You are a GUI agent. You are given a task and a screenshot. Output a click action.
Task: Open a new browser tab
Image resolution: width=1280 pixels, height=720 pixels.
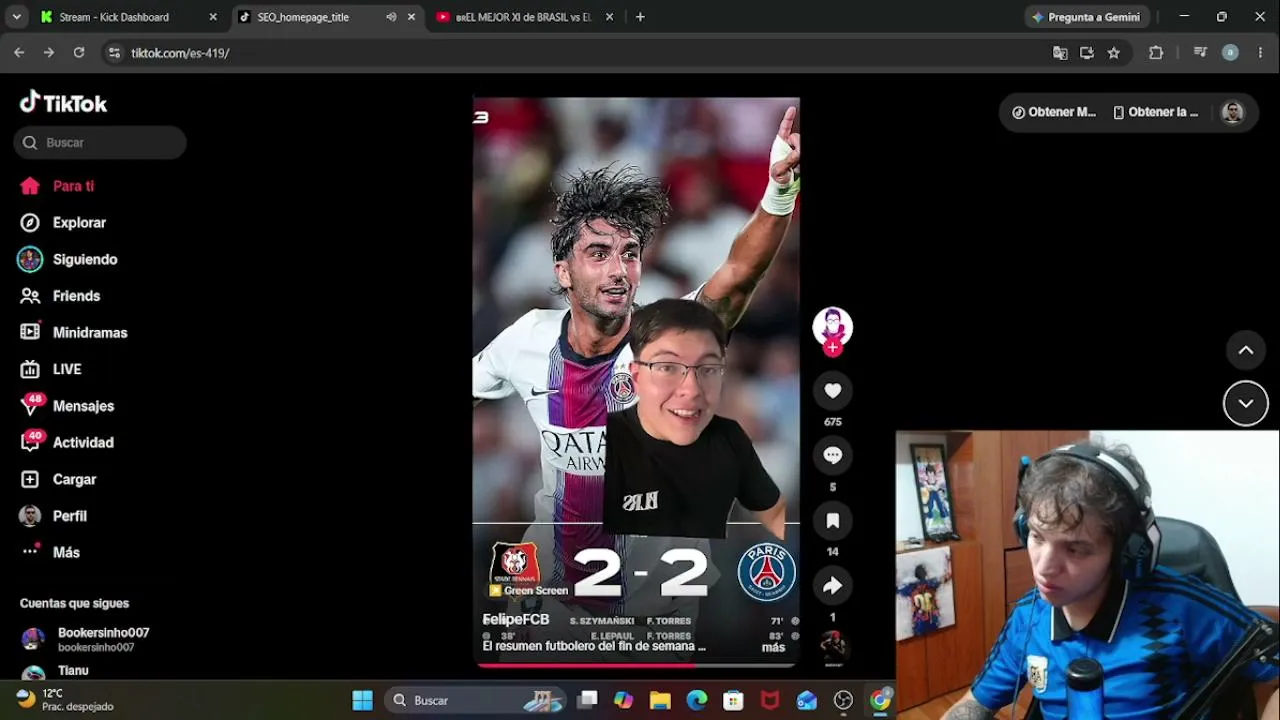click(x=640, y=17)
